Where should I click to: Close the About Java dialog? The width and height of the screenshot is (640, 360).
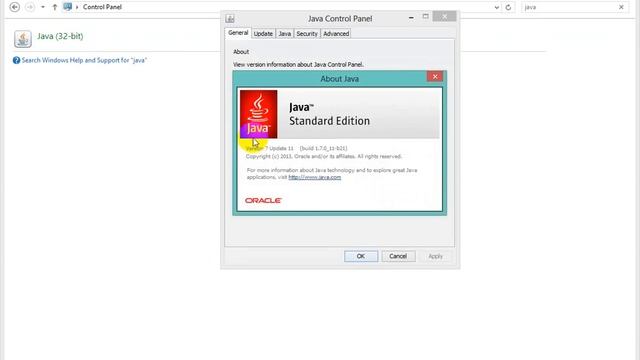click(435, 76)
